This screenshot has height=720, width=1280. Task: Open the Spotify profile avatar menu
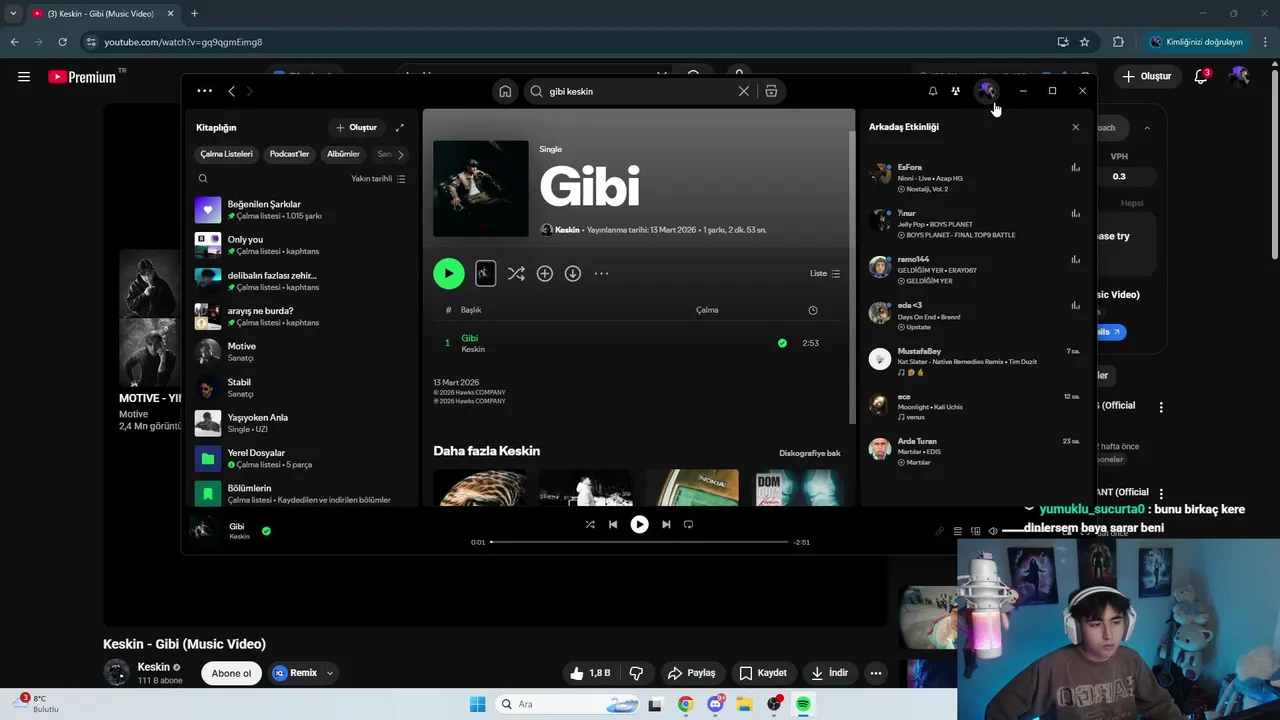click(986, 91)
